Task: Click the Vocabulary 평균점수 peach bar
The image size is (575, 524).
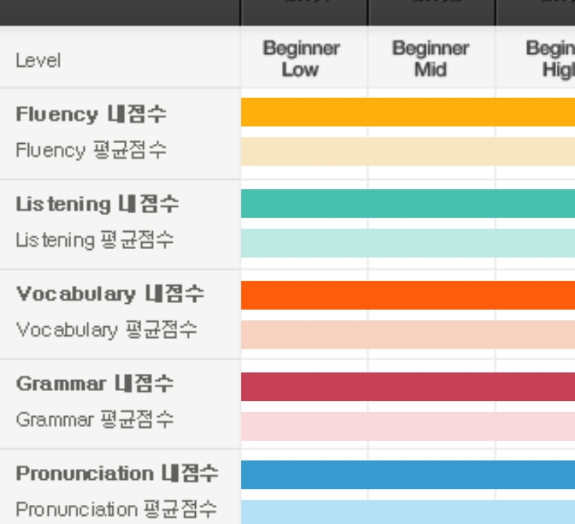Action: (408, 335)
